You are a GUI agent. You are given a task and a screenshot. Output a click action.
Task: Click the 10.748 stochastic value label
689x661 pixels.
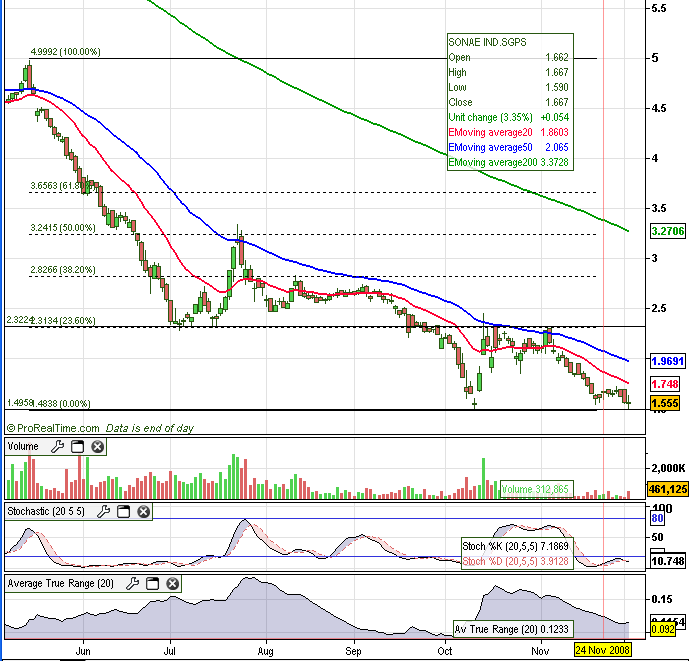coord(668,561)
